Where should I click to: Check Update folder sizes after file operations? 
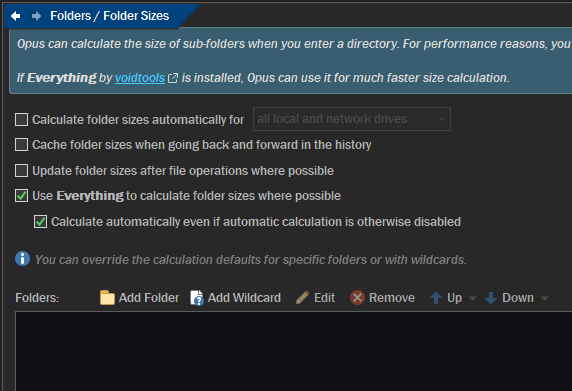(21, 170)
